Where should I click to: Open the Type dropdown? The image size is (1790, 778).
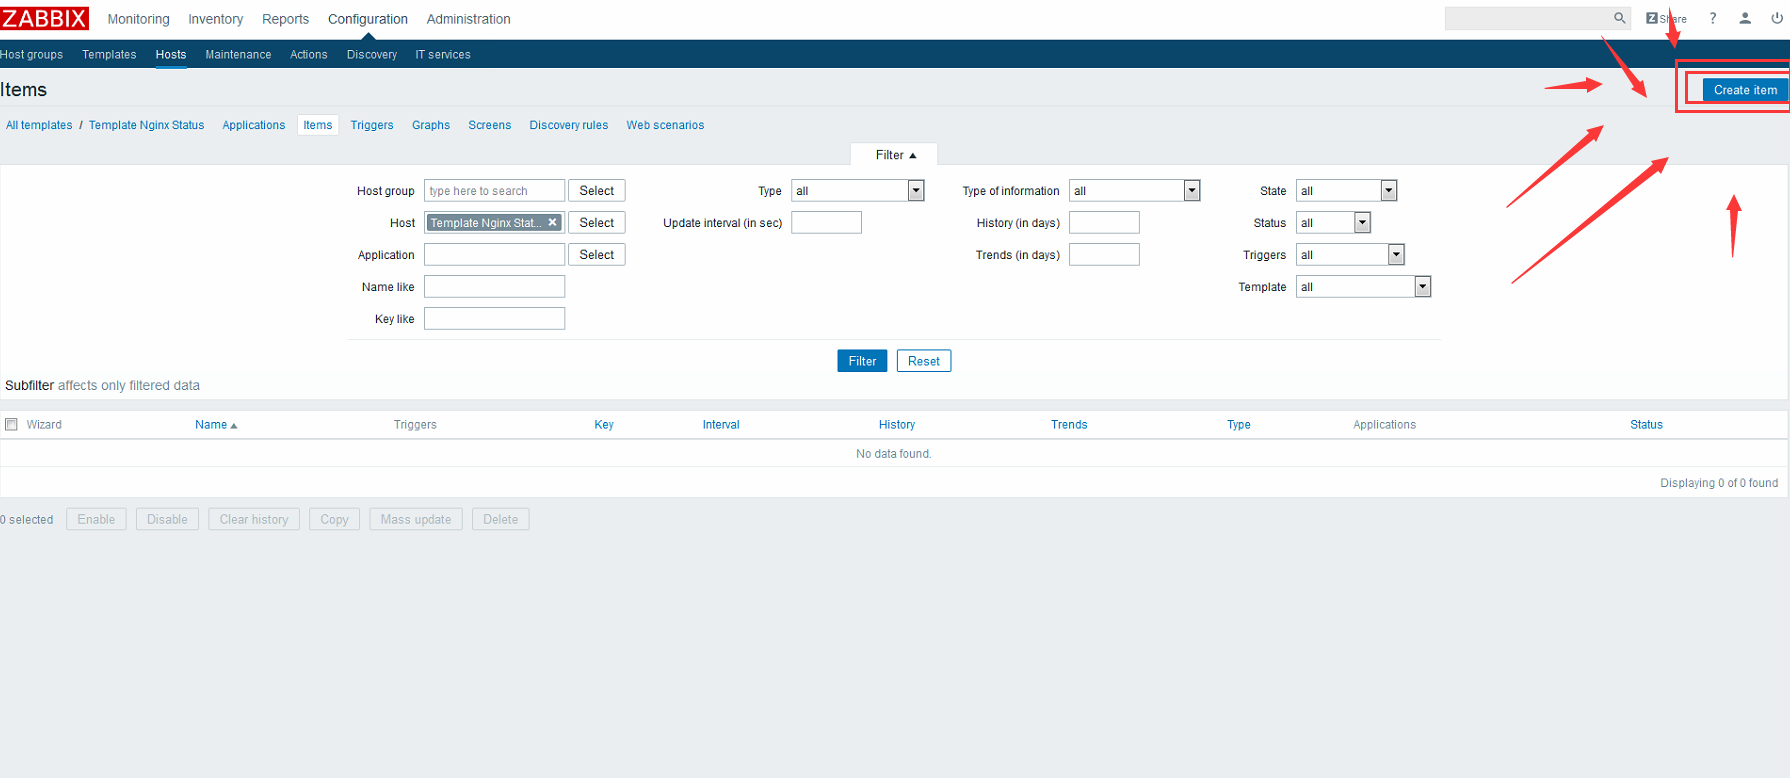coord(857,190)
